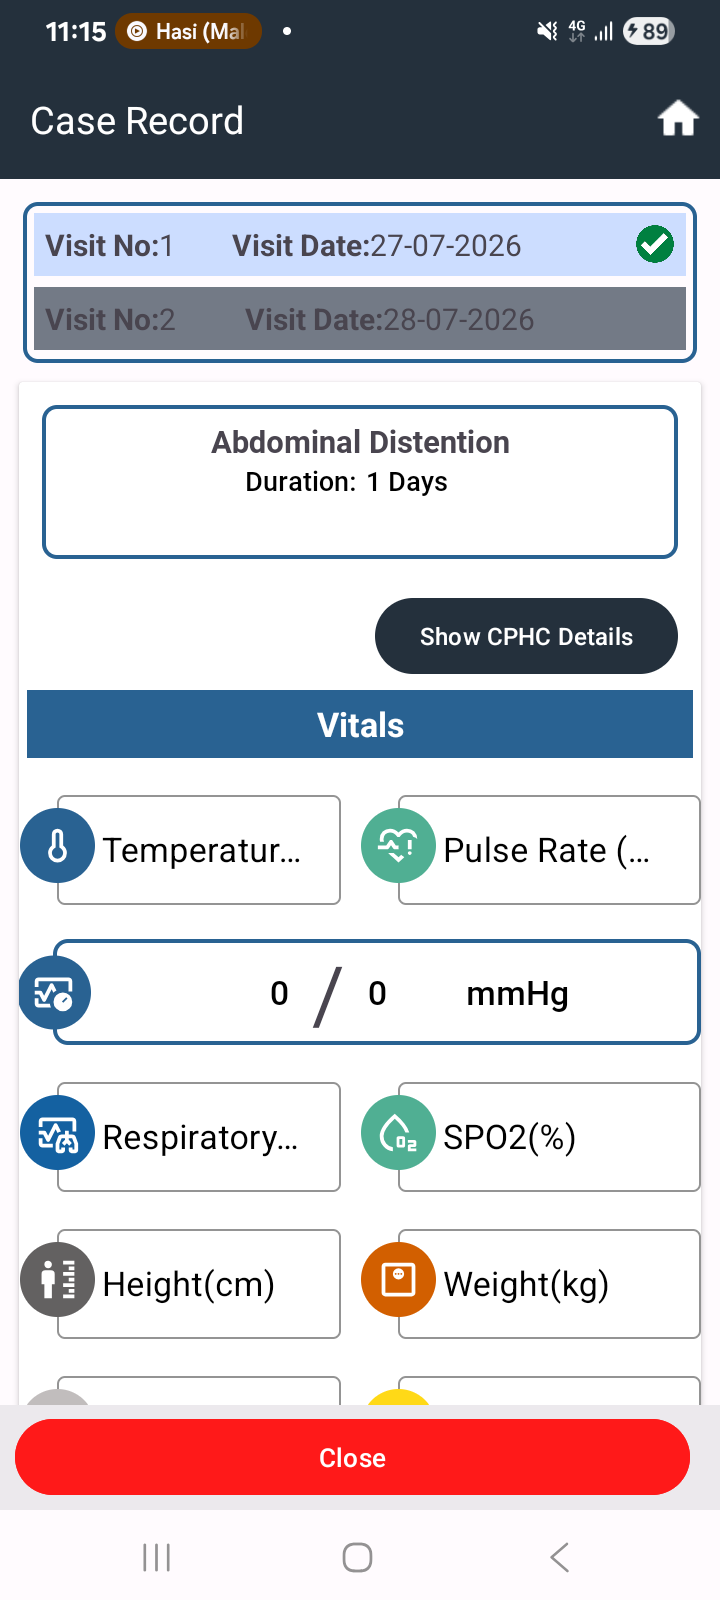Focus the Pulse Rate input field
The height and width of the screenshot is (1600, 720).
point(549,850)
